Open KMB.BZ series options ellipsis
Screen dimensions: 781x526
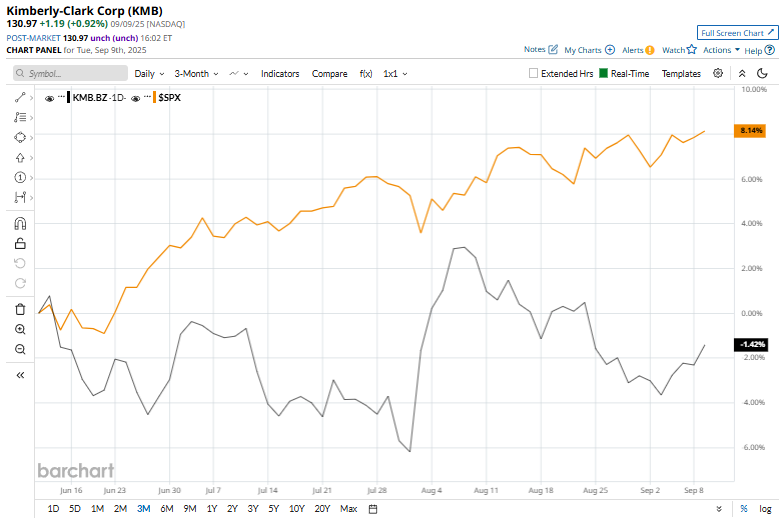[61, 97]
